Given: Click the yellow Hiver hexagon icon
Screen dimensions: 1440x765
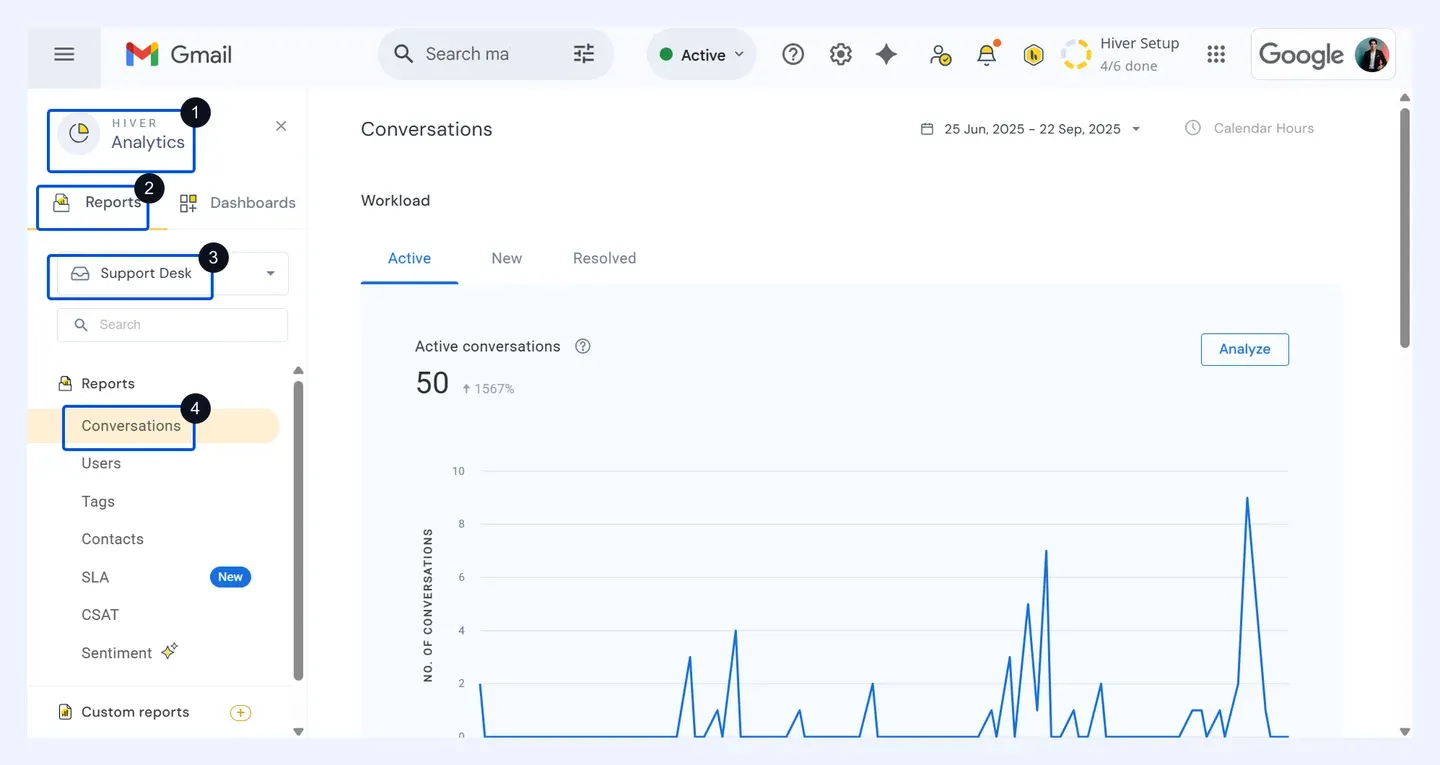Looking at the screenshot, I should 1034,55.
